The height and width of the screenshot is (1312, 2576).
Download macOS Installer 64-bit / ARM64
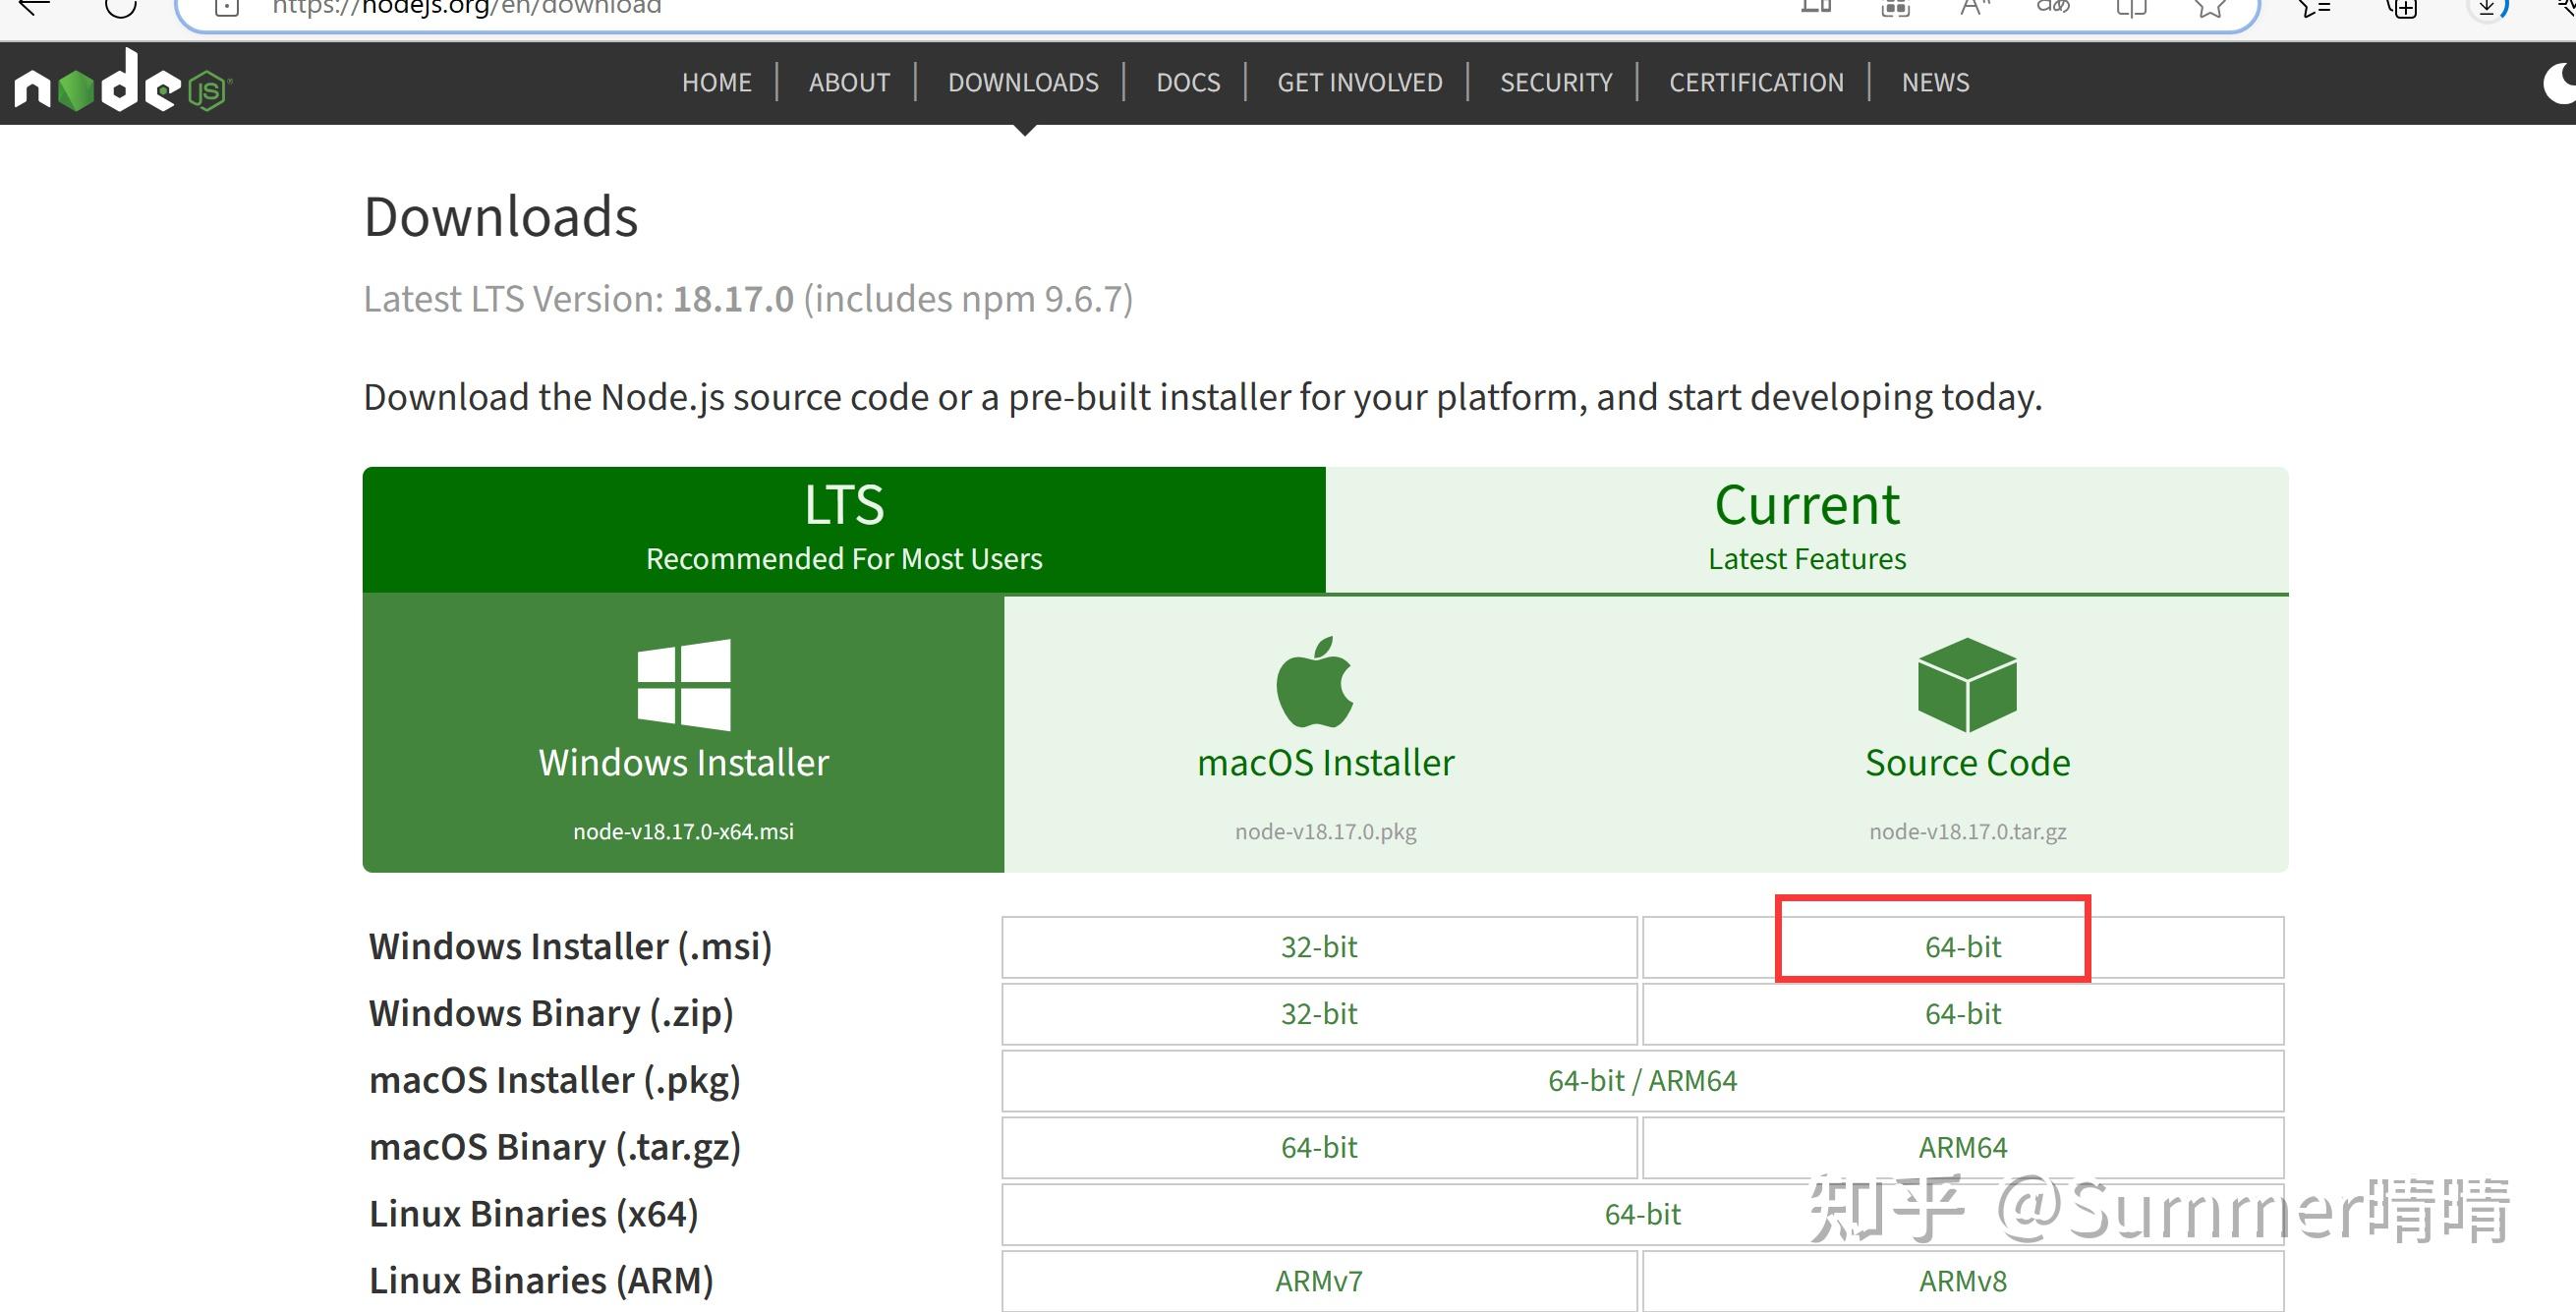coord(1642,1081)
